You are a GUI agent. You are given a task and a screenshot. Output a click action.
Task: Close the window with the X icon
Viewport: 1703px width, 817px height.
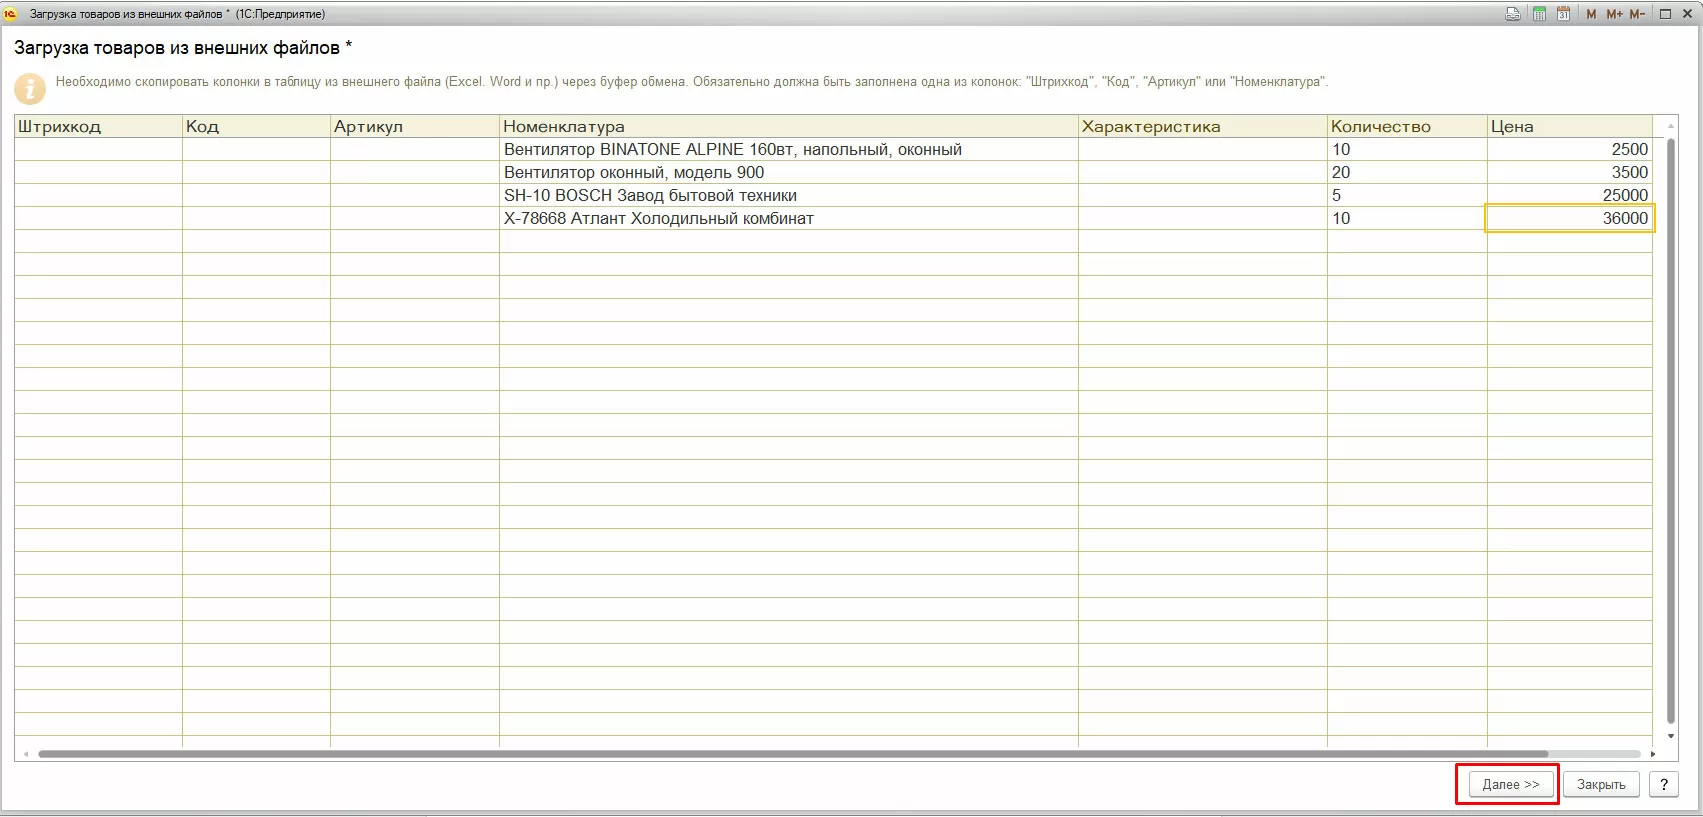(x=1688, y=14)
